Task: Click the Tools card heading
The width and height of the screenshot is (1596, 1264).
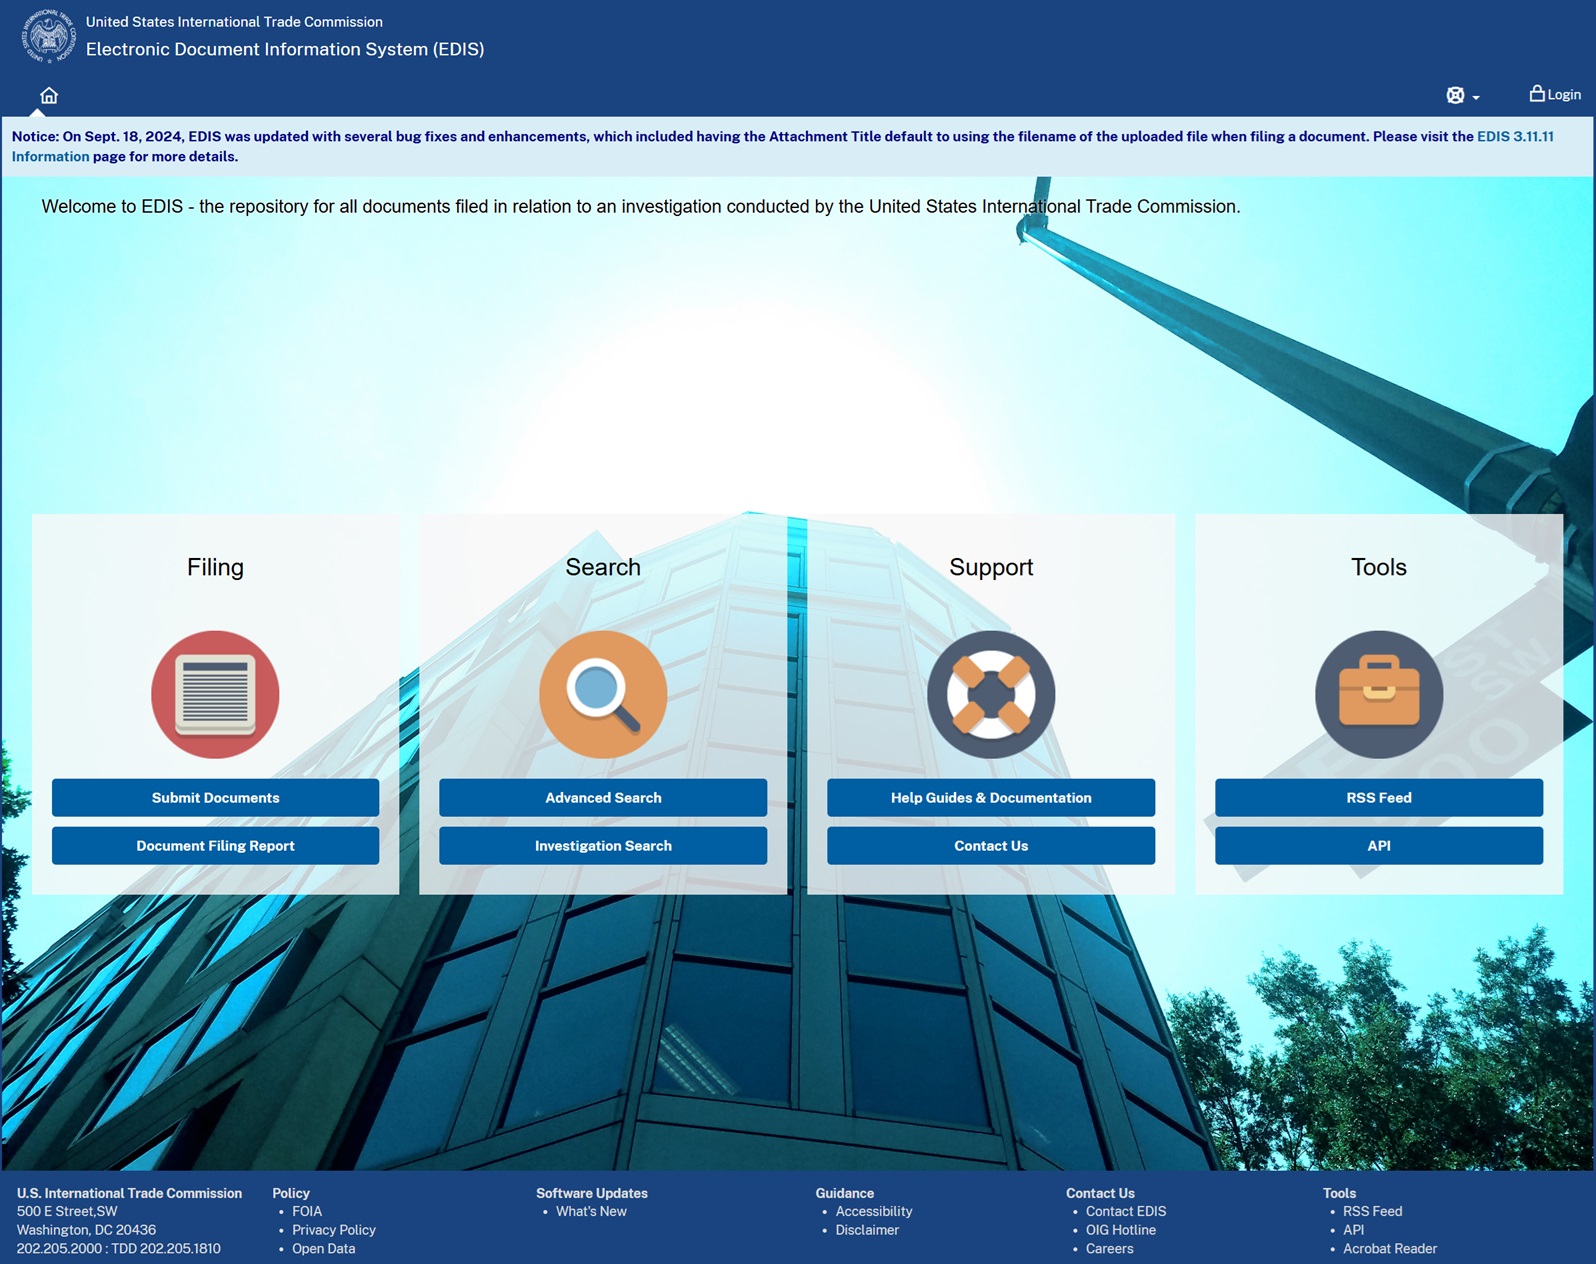Action: 1379,567
